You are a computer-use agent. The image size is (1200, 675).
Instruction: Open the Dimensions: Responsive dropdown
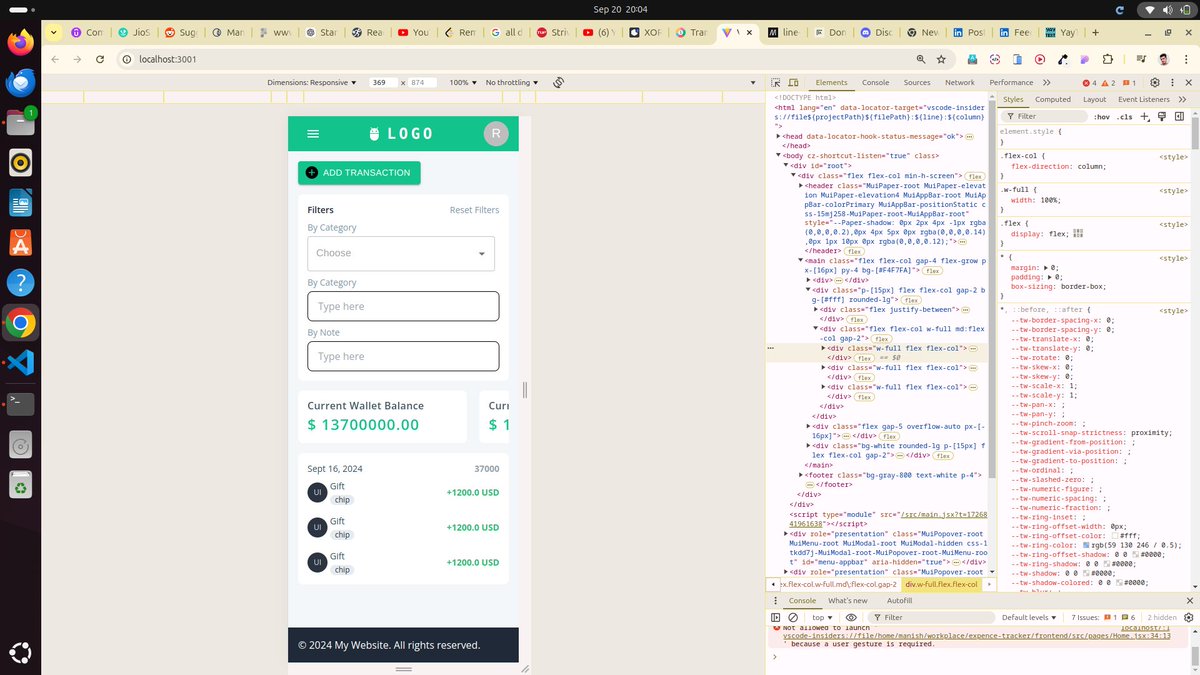(312, 83)
